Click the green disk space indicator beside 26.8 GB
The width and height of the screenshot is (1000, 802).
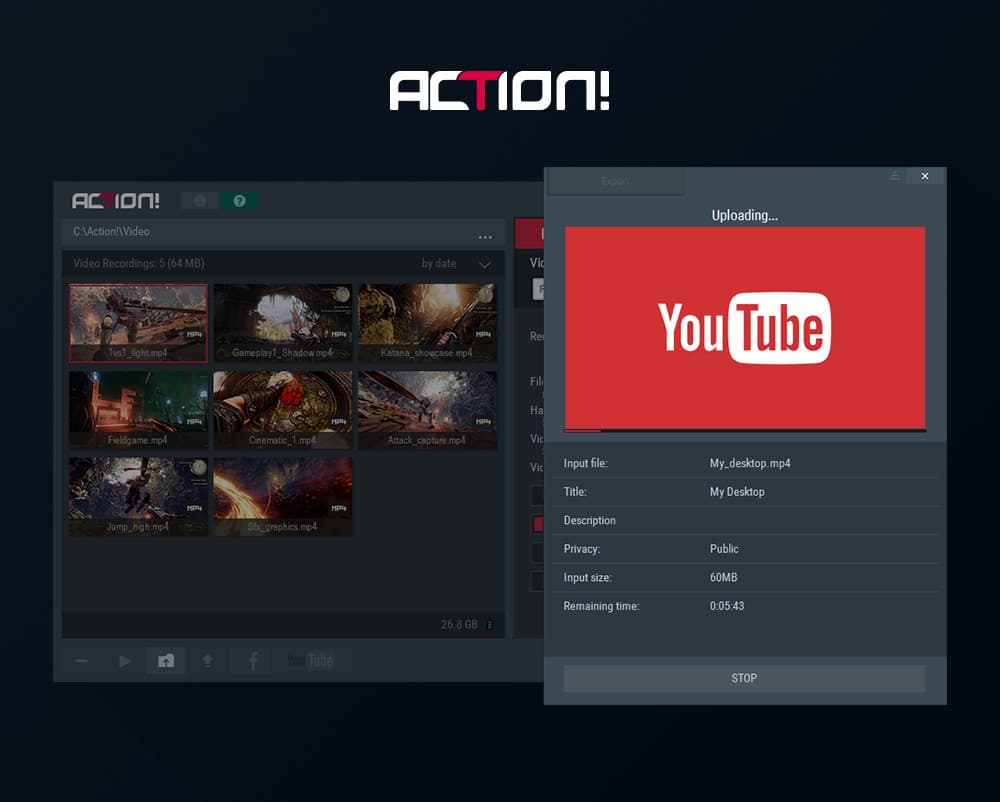[490, 625]
